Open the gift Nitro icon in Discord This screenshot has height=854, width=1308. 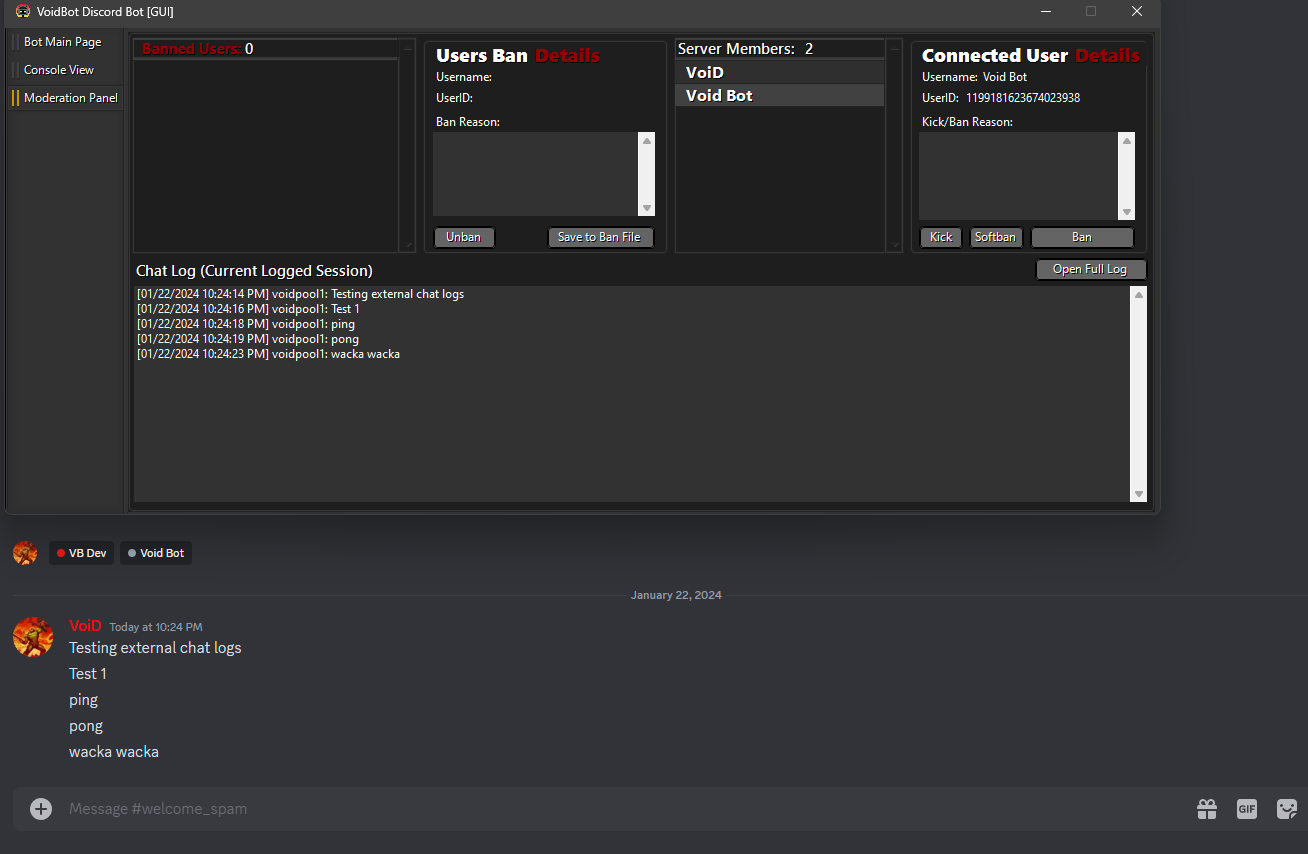tap(1207, 809)
